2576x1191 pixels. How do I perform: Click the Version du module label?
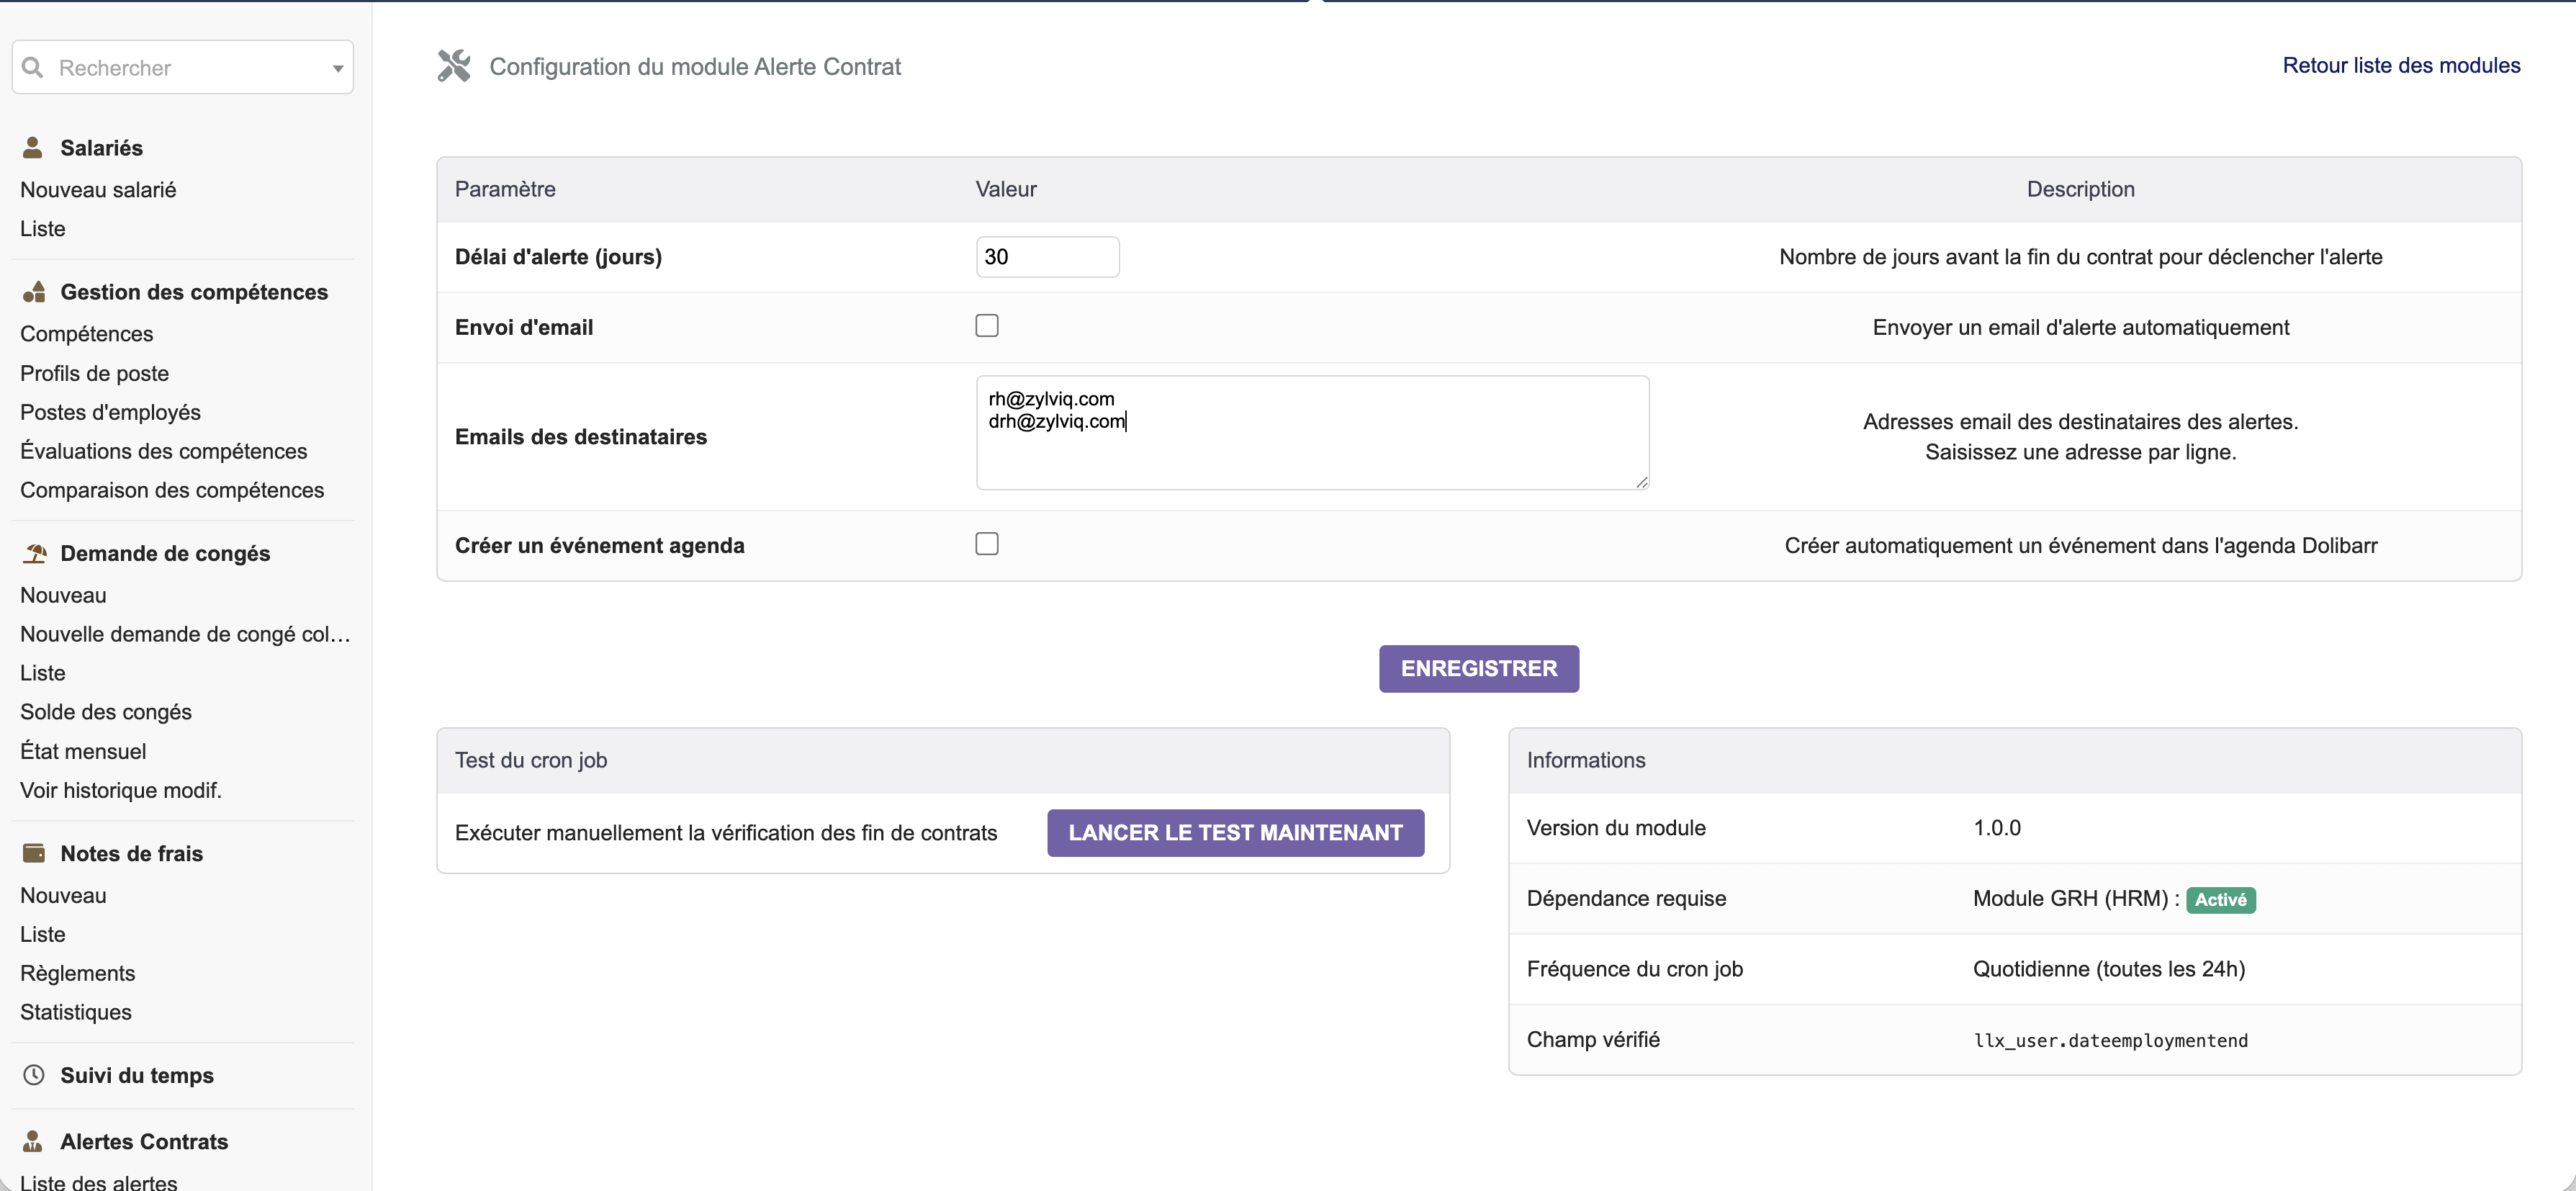1616,828
